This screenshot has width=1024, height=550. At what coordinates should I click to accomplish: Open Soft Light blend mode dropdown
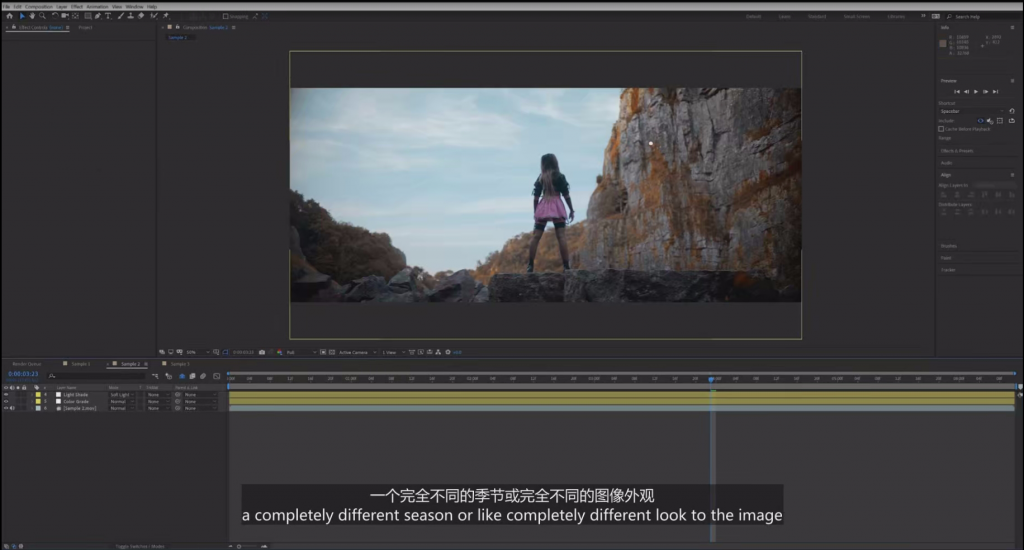click(x=122, y=395)
